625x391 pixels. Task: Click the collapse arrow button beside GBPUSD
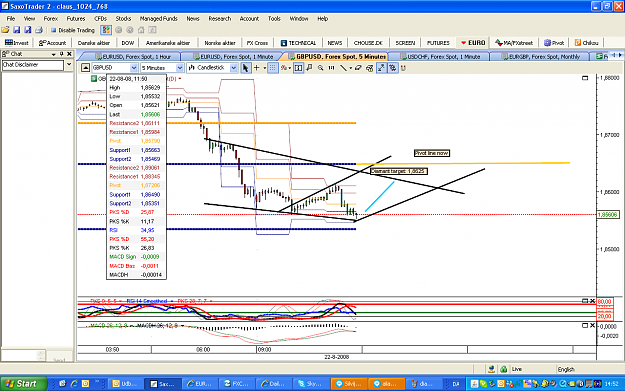pos(85,68)
